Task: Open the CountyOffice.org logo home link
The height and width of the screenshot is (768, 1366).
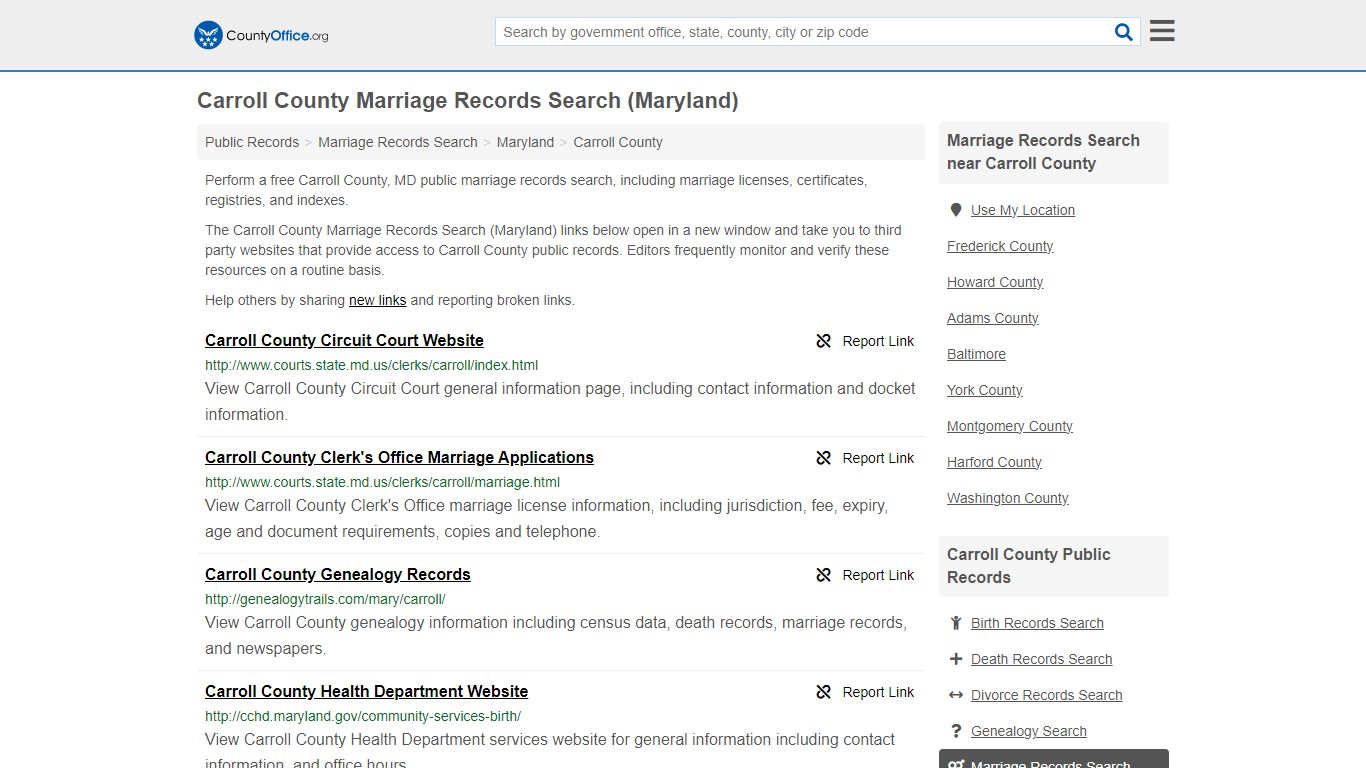Action: coord(261,35)
